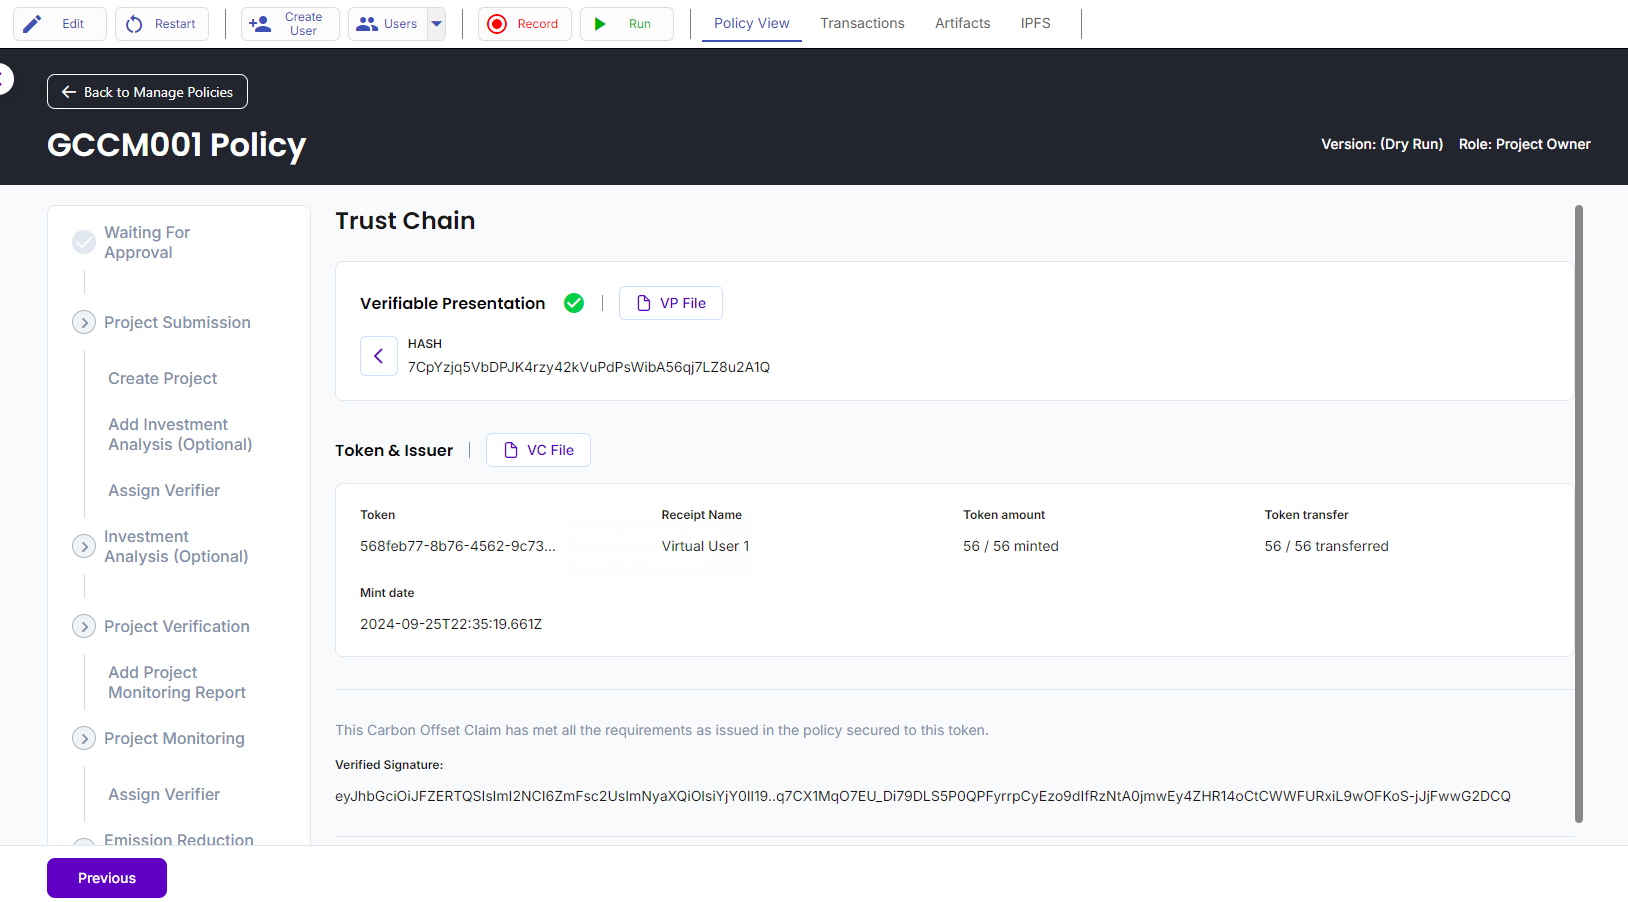Expand the Project Submission step
1628x902 pixels.
[84, 322]
